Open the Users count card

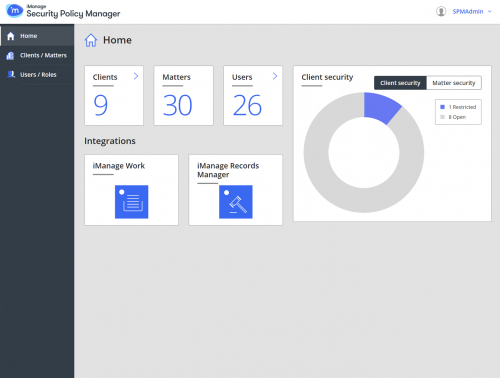pyautogui.click(x=253, y=95)
